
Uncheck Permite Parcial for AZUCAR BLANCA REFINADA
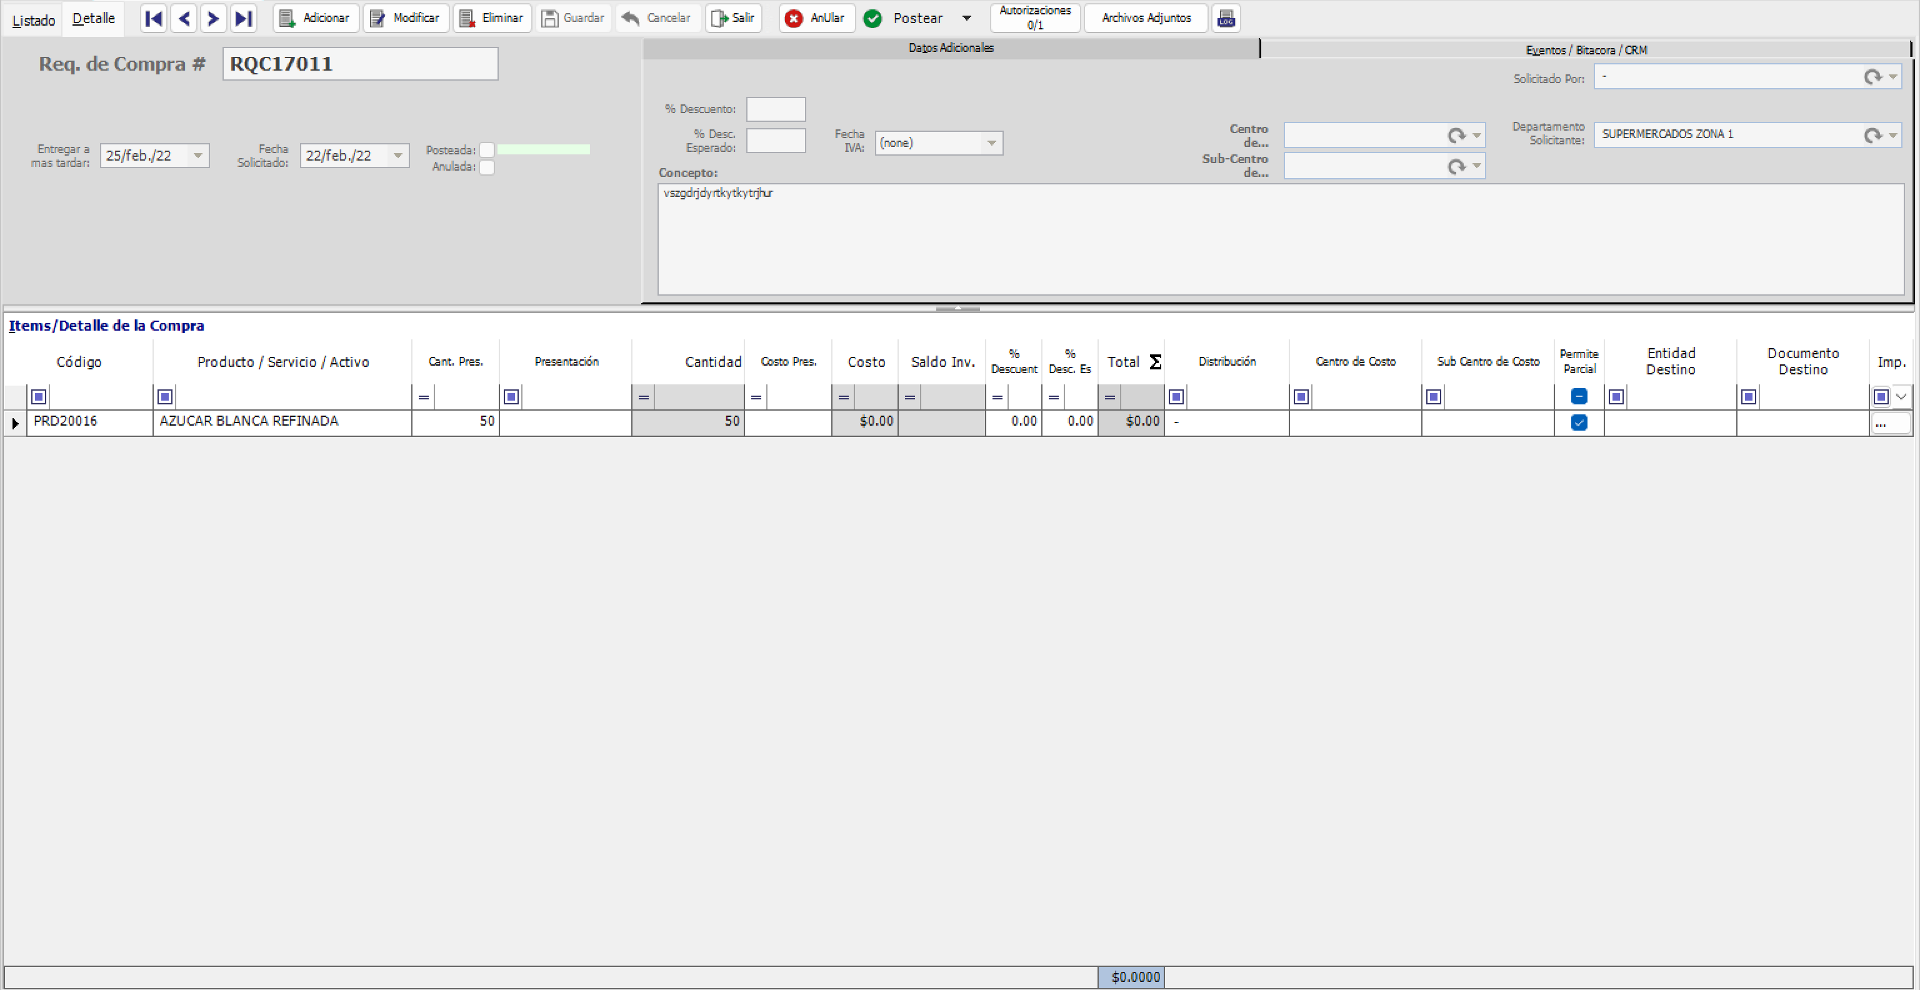tap(1579, 422)
